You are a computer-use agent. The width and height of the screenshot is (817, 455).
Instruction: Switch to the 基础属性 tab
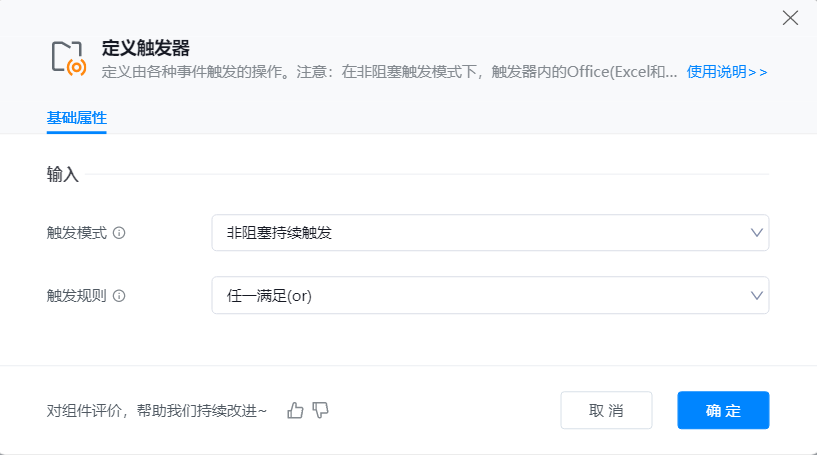[77, 118]
